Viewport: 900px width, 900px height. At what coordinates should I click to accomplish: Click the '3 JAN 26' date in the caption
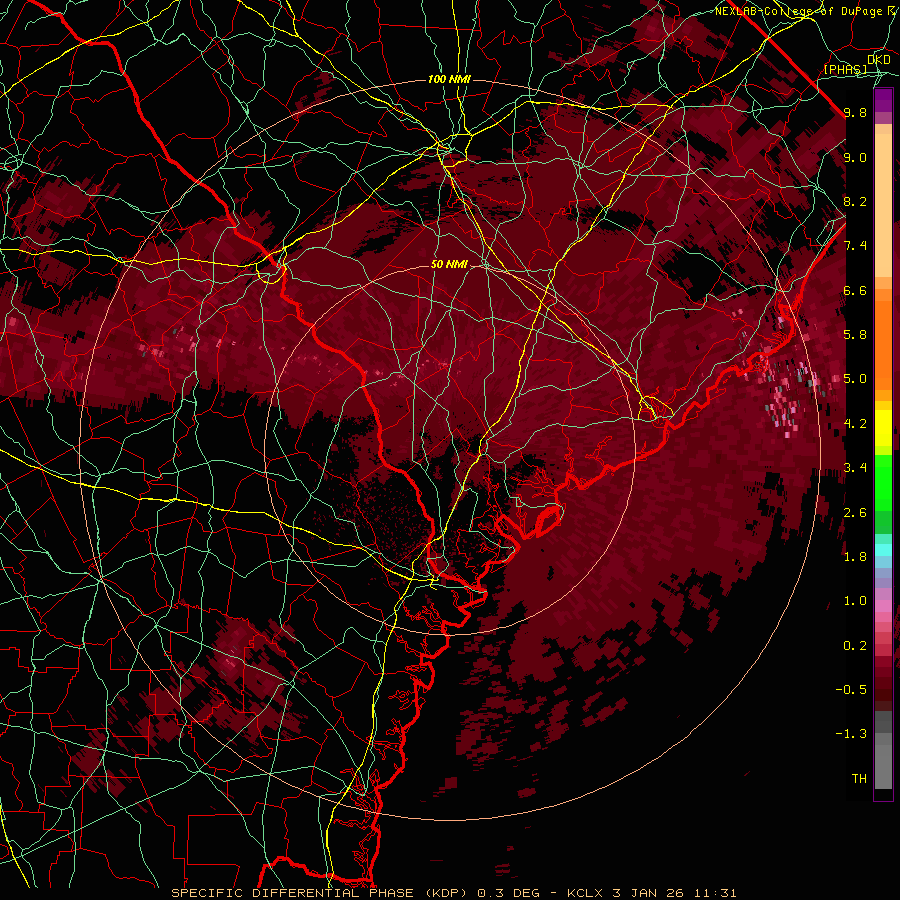[646, 893]
